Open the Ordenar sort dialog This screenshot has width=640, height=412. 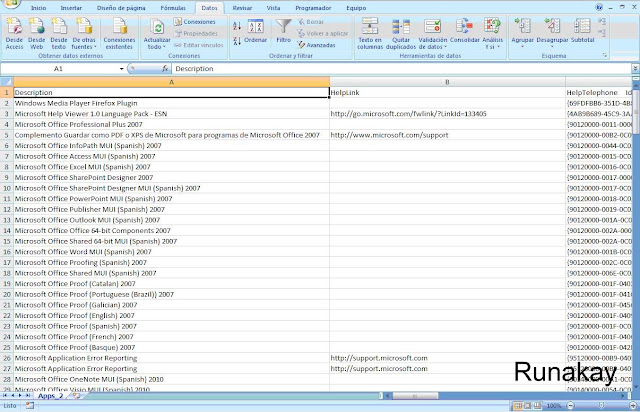pyautogui.click(x=256, y=31)
